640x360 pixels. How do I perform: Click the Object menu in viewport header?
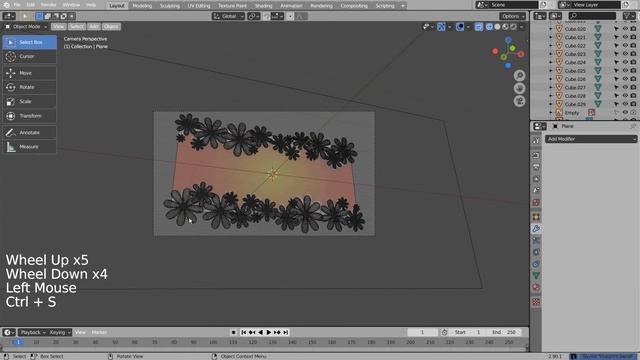[111, 27]
